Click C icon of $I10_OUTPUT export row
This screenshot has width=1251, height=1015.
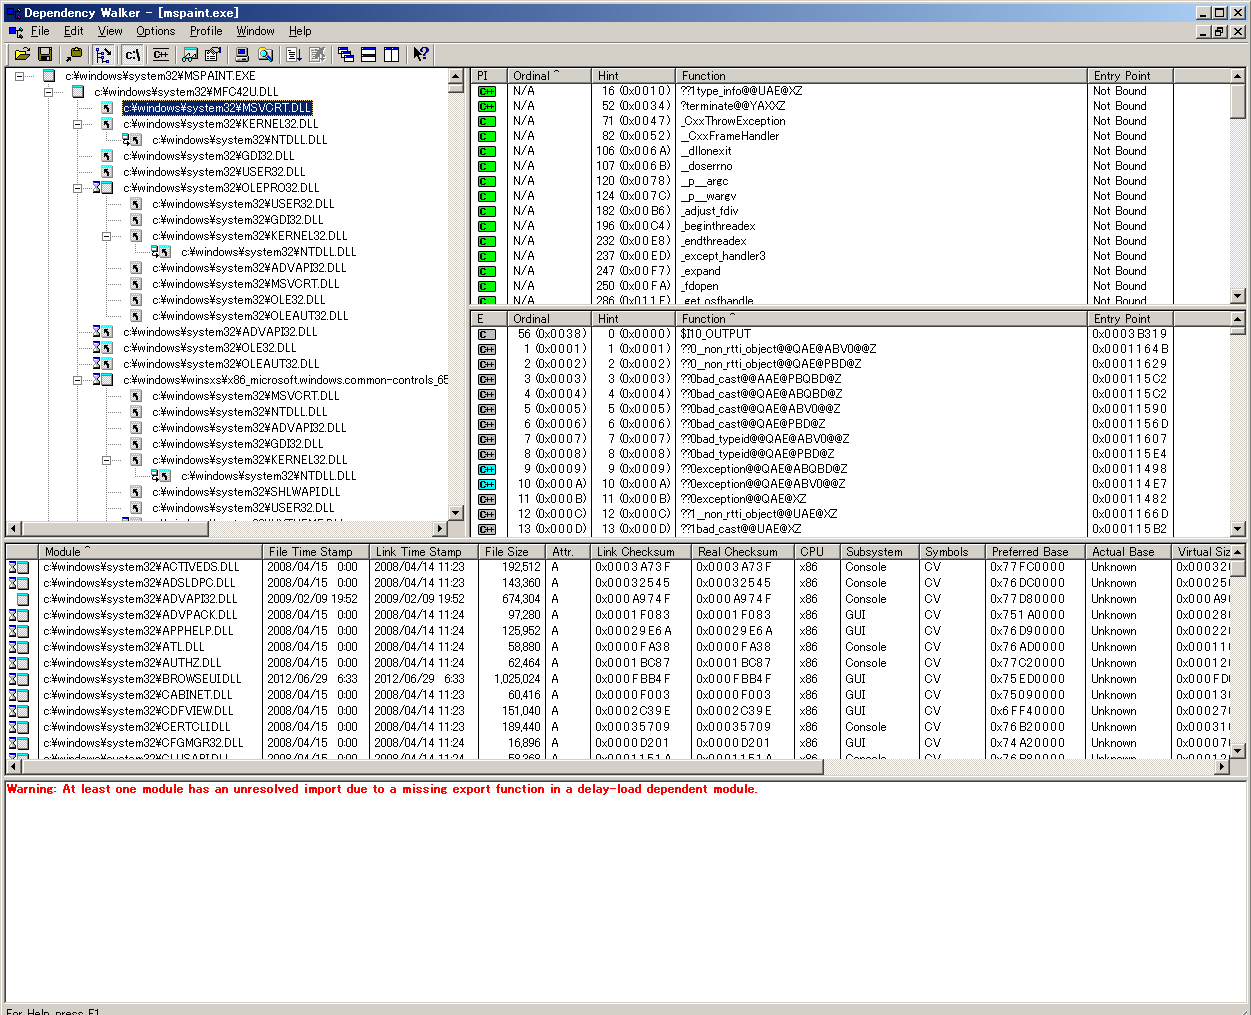(487, 334)
